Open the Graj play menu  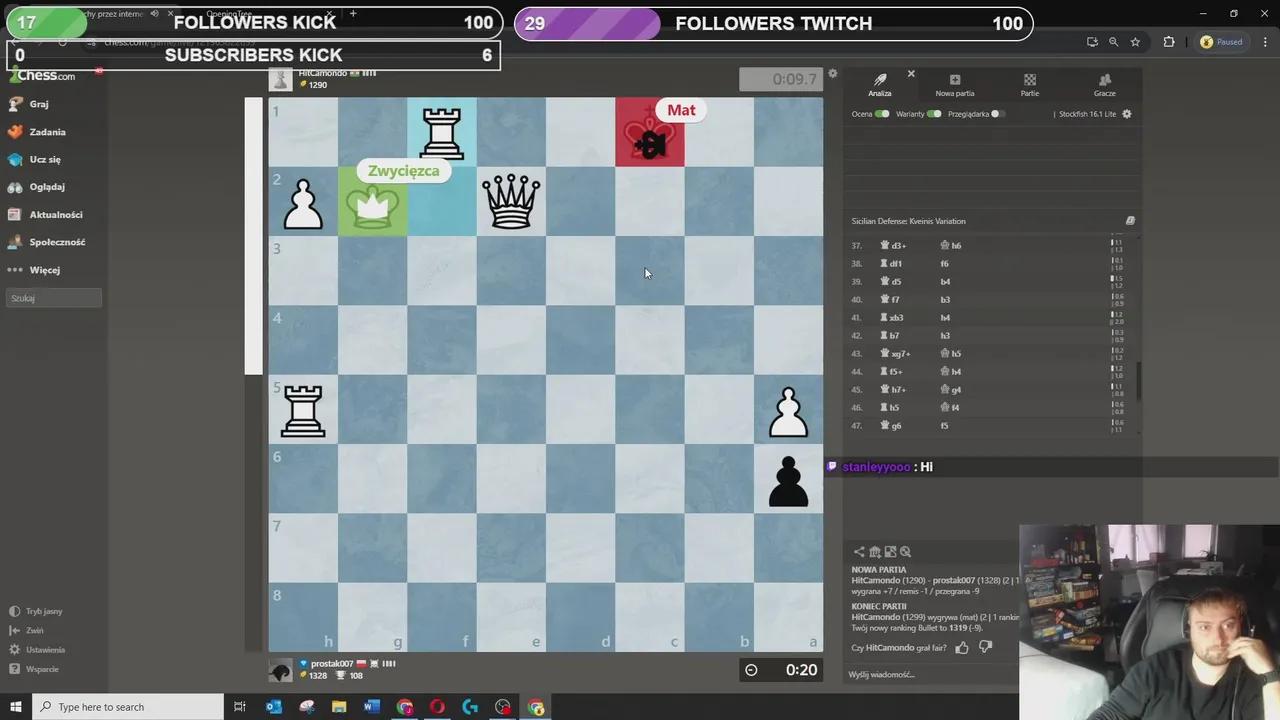(28, 104)
